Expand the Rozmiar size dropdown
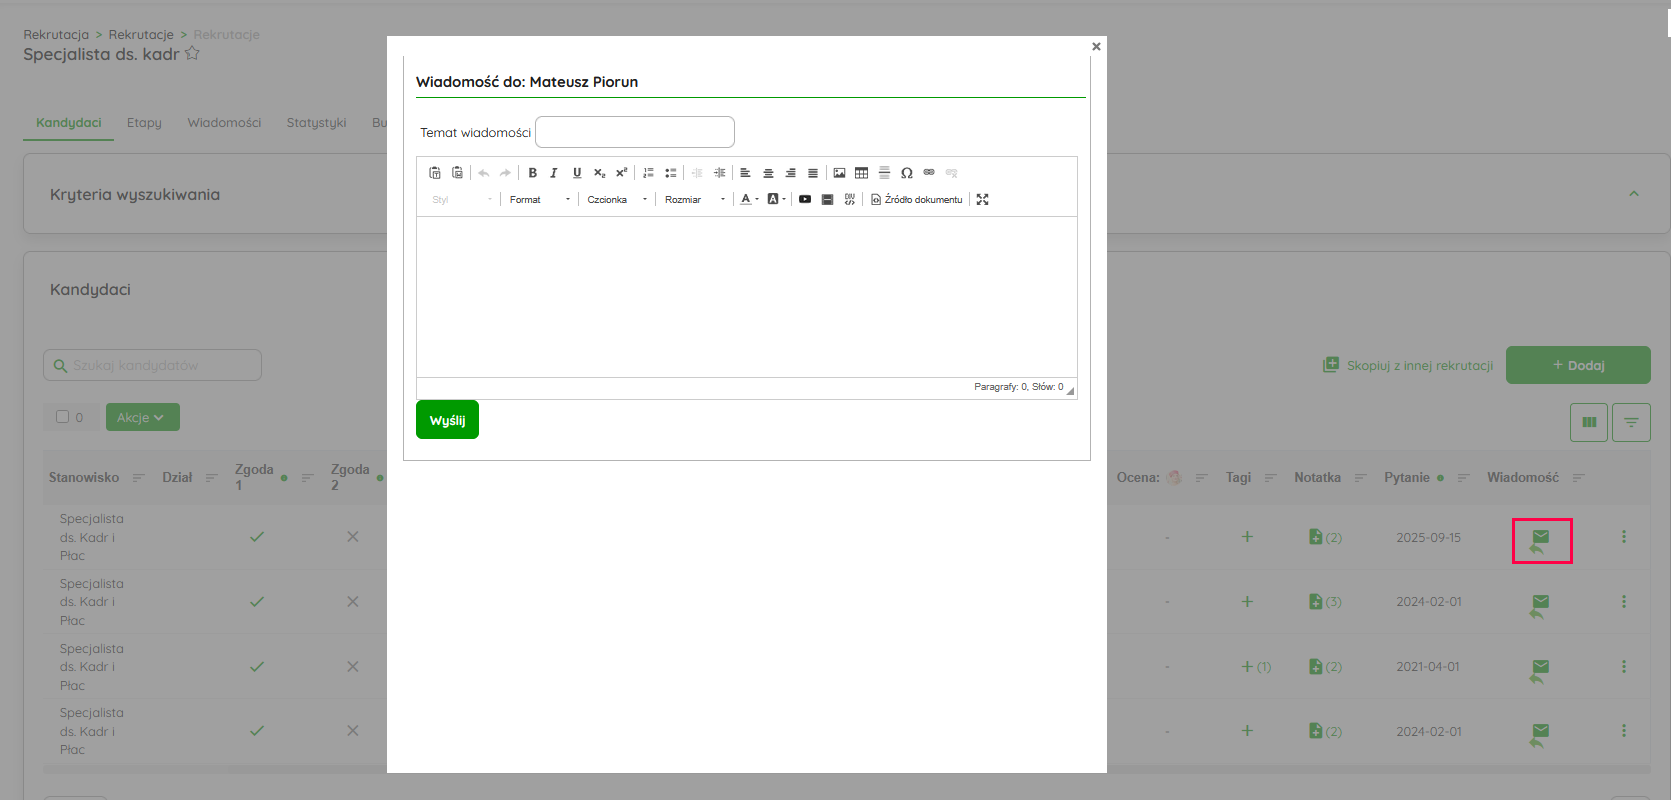The image size is (1671, 800). (694, 200)
